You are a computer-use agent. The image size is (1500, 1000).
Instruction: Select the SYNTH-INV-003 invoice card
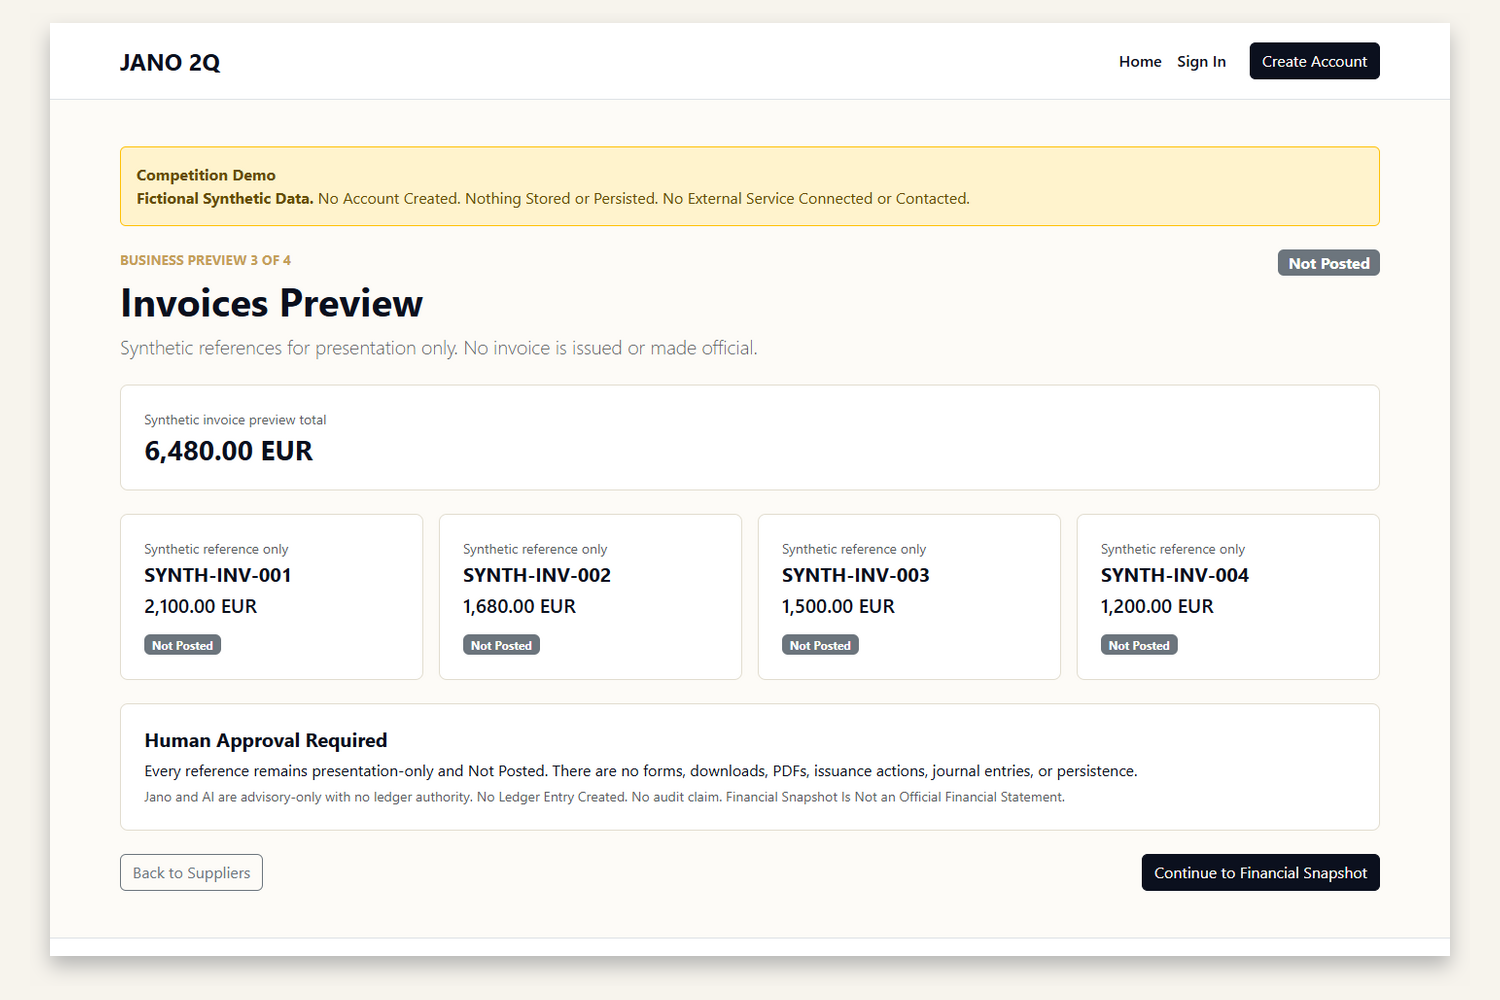pos(909,597)
